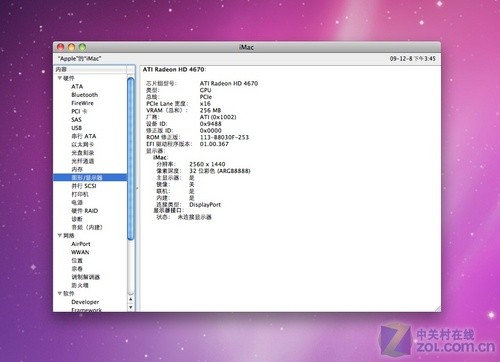The width and height of the screenshot is (500, 362).
Task: Click the GPU type value
Action: pyautogui.click(x=205, y=90)
